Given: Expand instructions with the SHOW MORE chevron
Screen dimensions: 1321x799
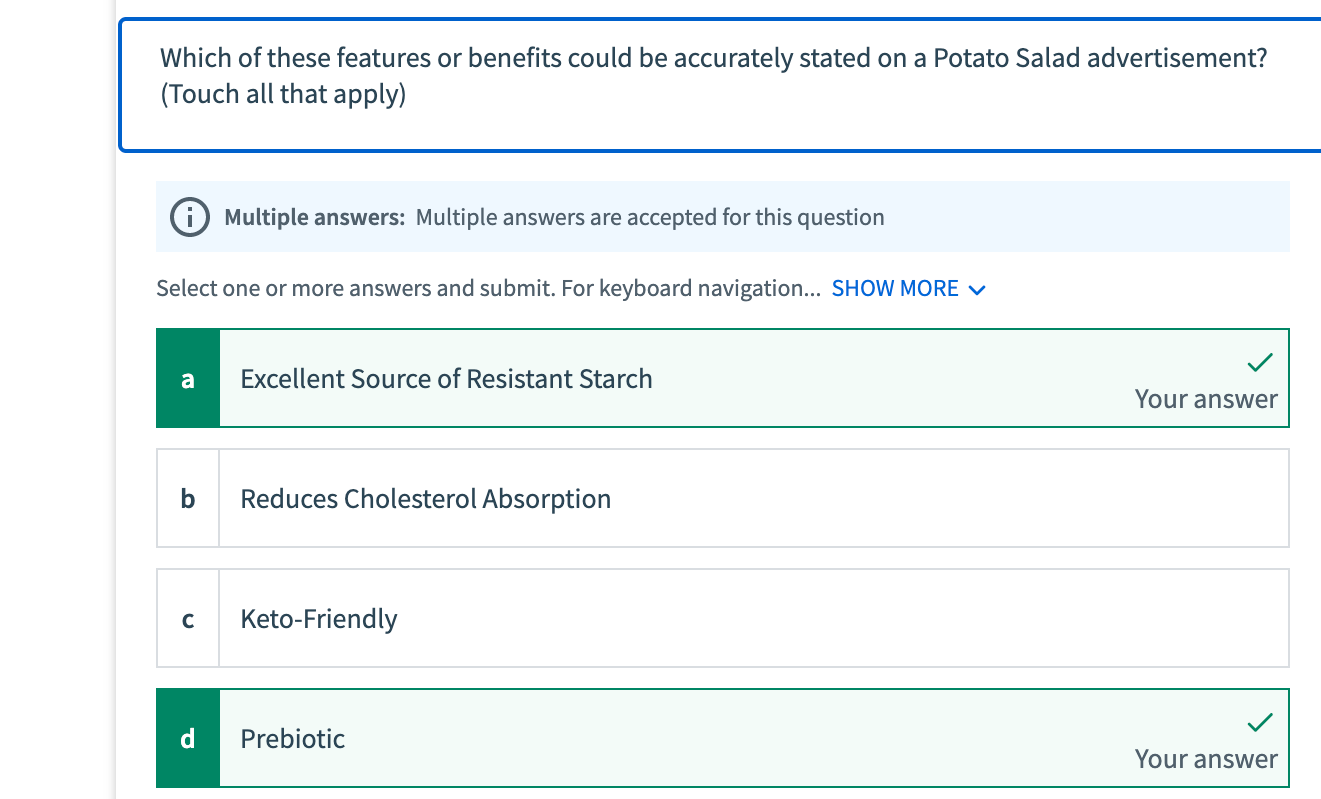Looking at the screenshot, I should [x=977, y=290].
